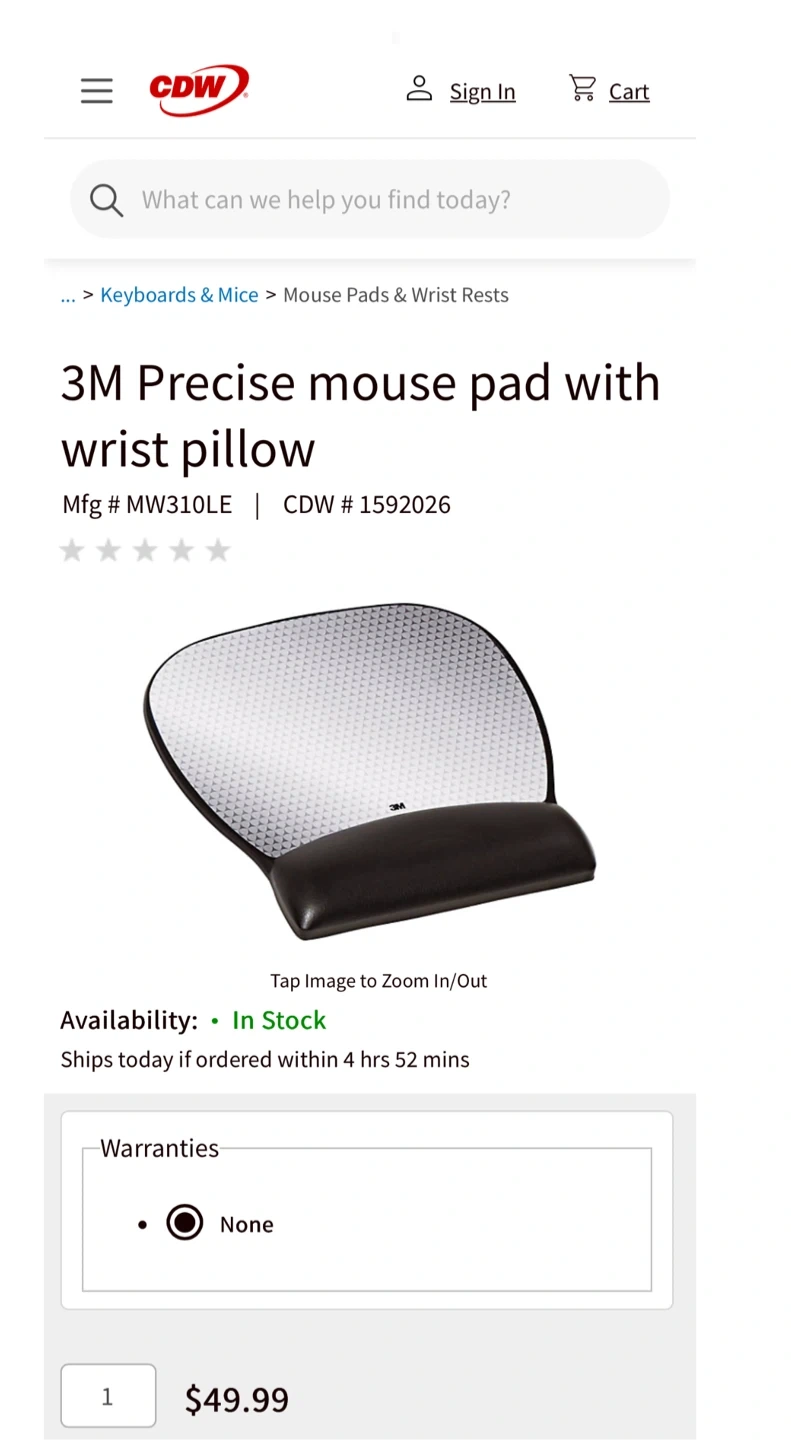The width and height of the screenshot is (791, 1440).
Task: Click the user profile icon
Action: [419, 89]
